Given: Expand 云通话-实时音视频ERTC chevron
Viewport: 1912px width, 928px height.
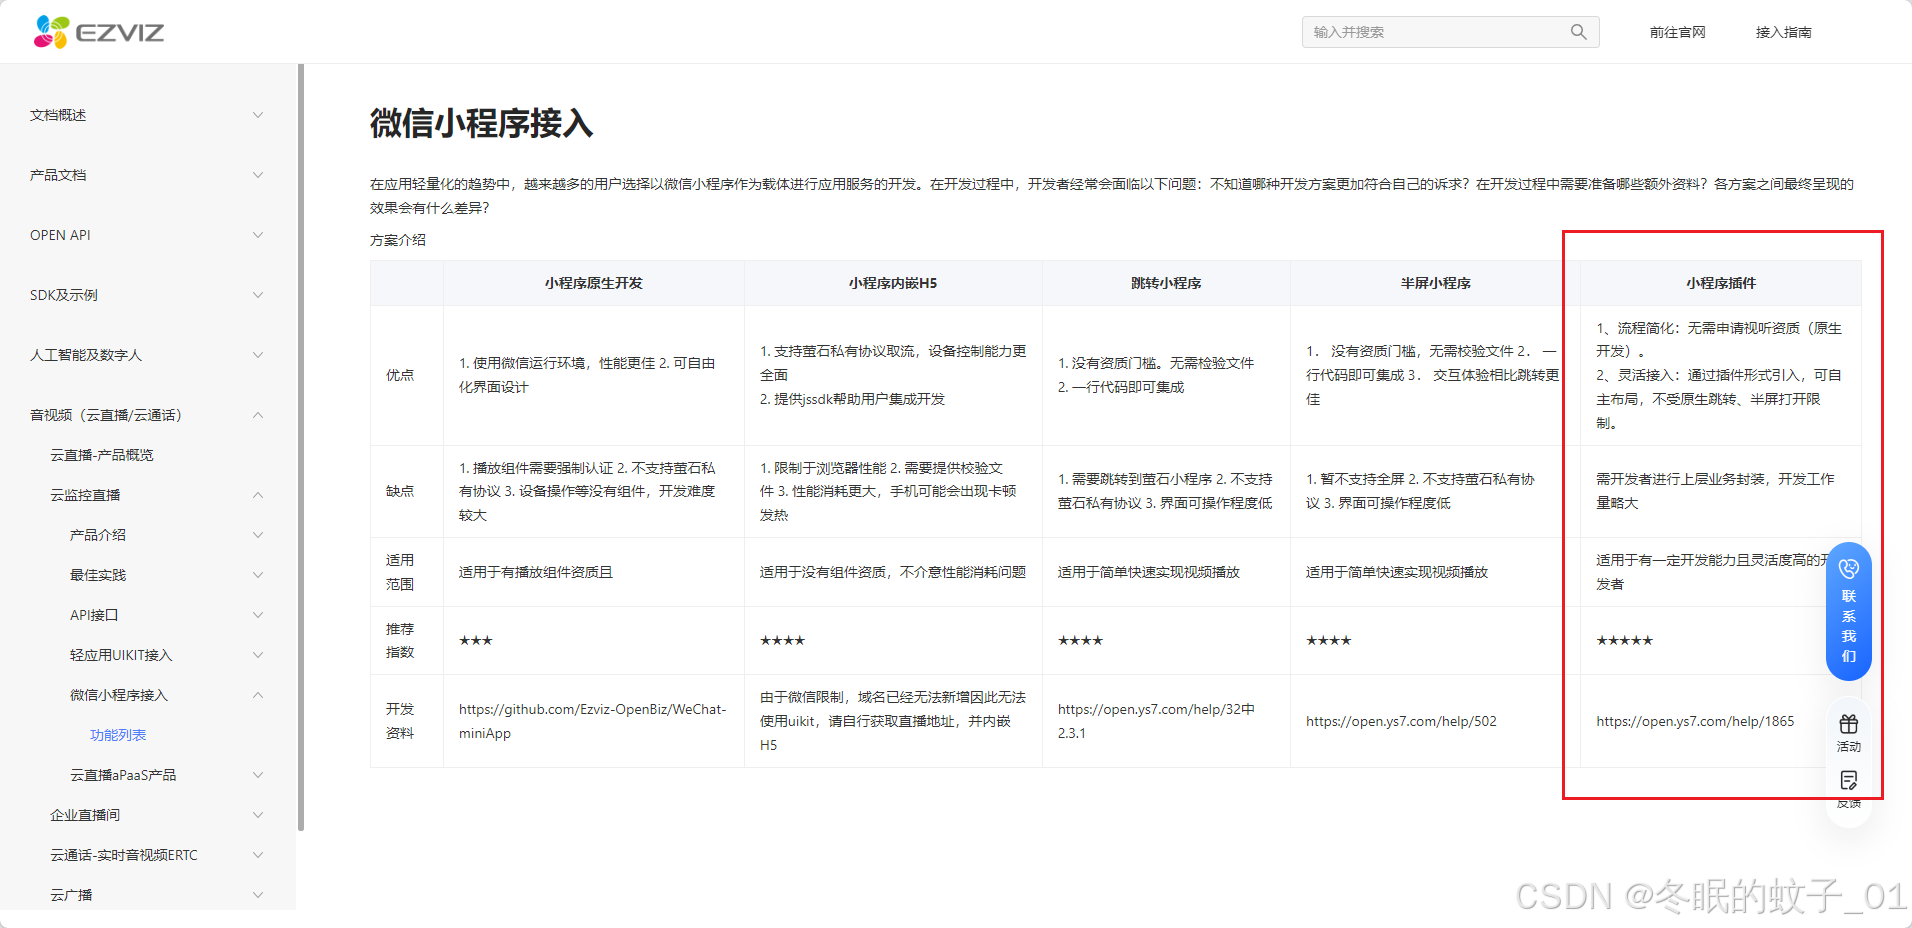Looking at the screenshot, I should 258,855.
